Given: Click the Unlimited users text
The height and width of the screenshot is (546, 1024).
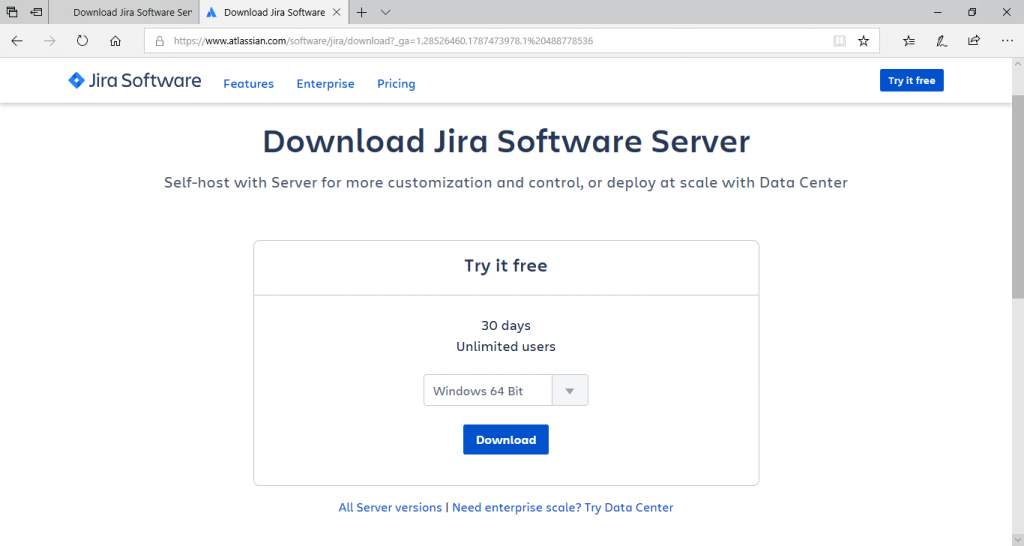Looking at the screenshot, I should point(505,346).
